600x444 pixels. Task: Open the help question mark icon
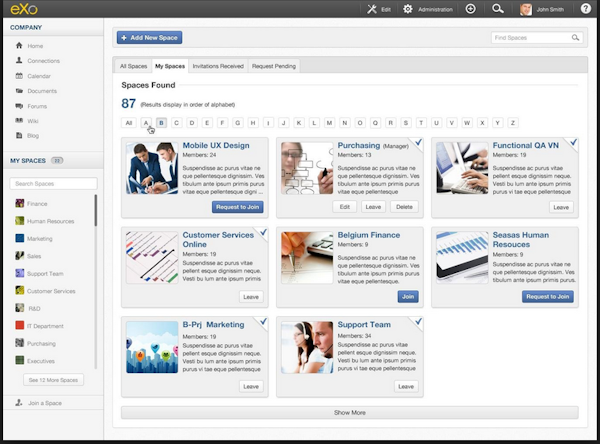[x=585, y=9]
